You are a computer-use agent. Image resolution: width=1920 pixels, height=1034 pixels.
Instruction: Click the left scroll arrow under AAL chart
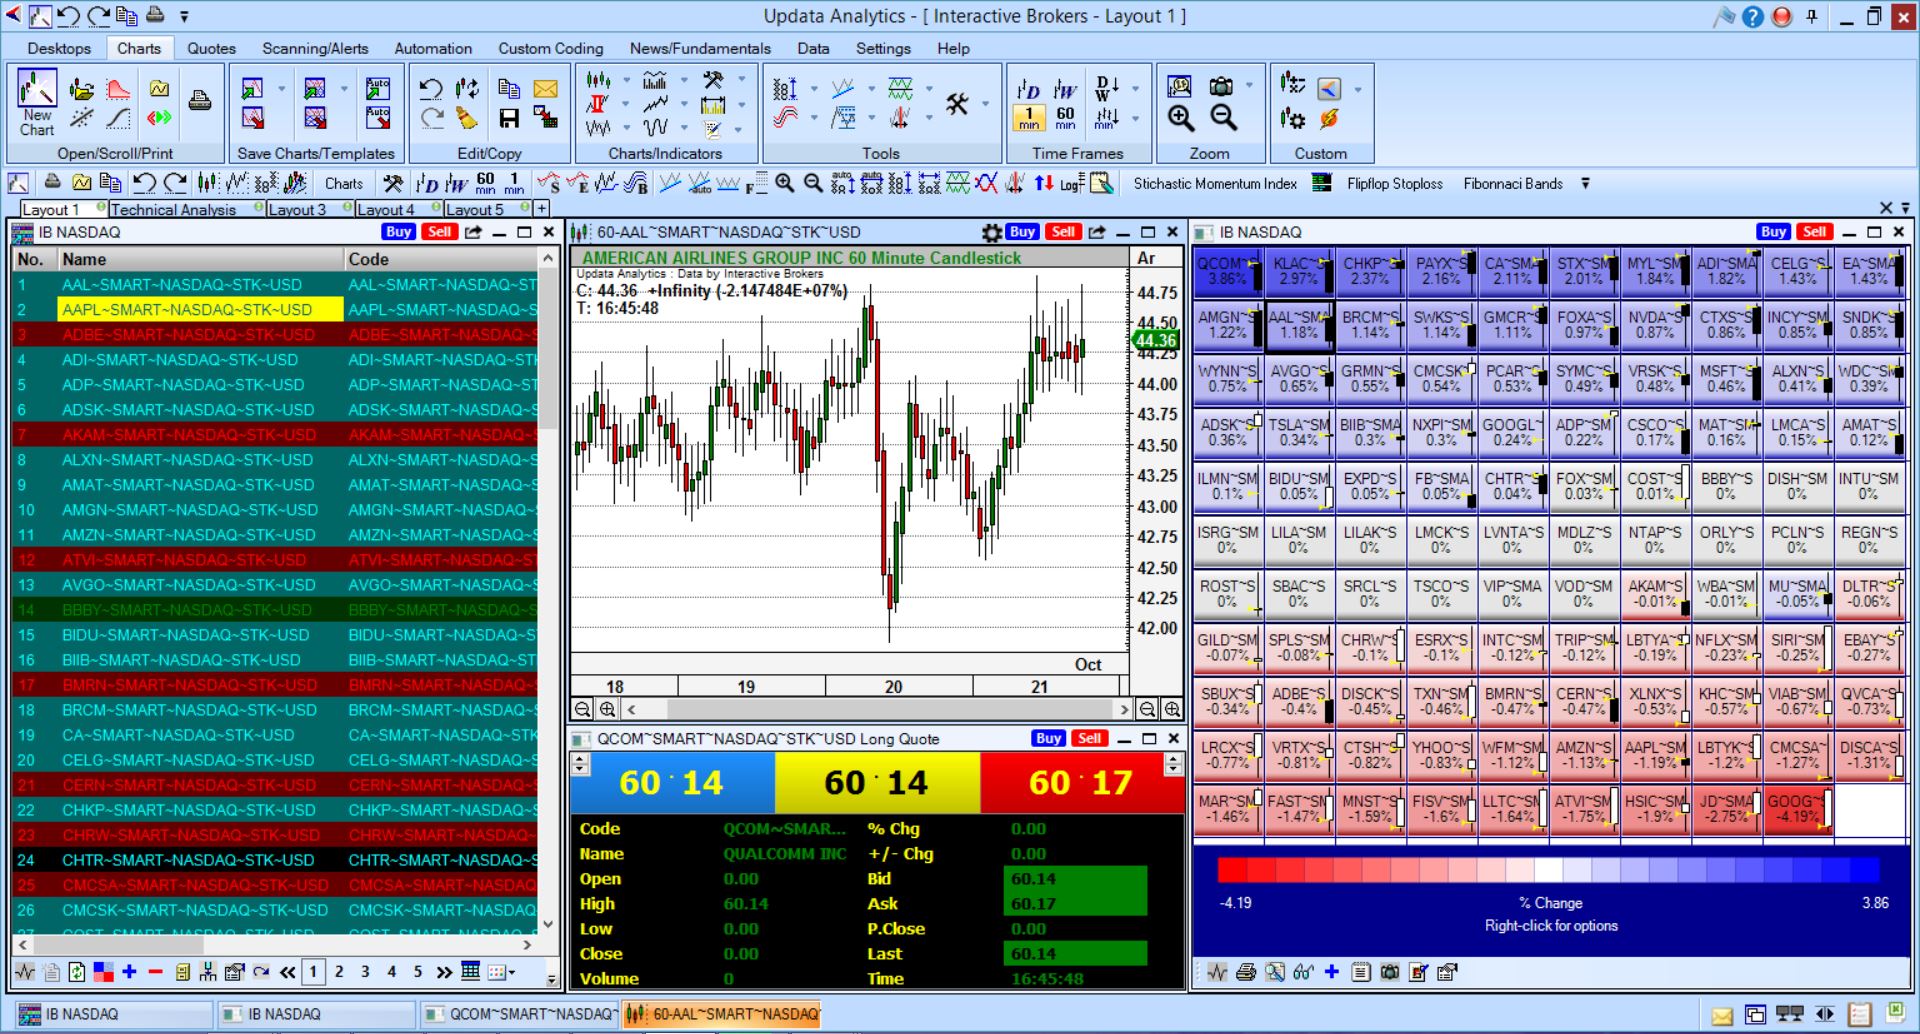tap(631, 709)
